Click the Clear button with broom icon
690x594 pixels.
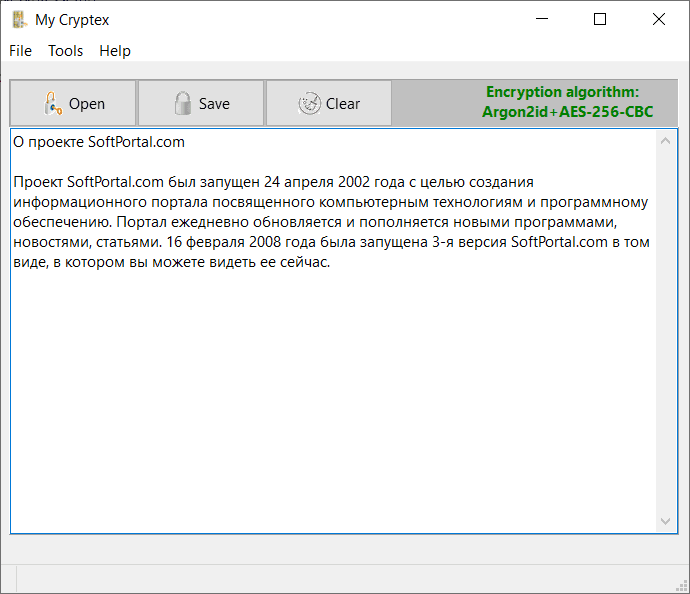pyautogui.click(x=329, y=103)
